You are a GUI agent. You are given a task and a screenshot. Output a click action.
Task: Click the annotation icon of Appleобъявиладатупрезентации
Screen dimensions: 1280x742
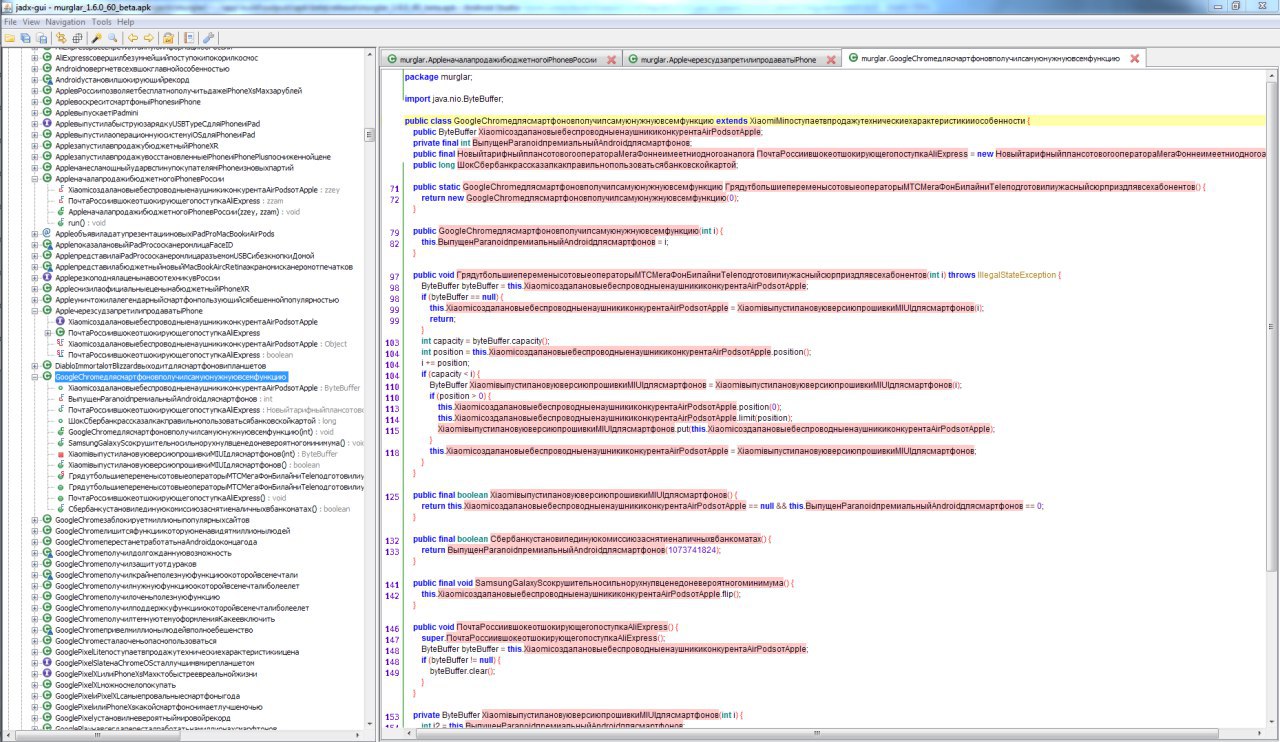pos(47,233)
